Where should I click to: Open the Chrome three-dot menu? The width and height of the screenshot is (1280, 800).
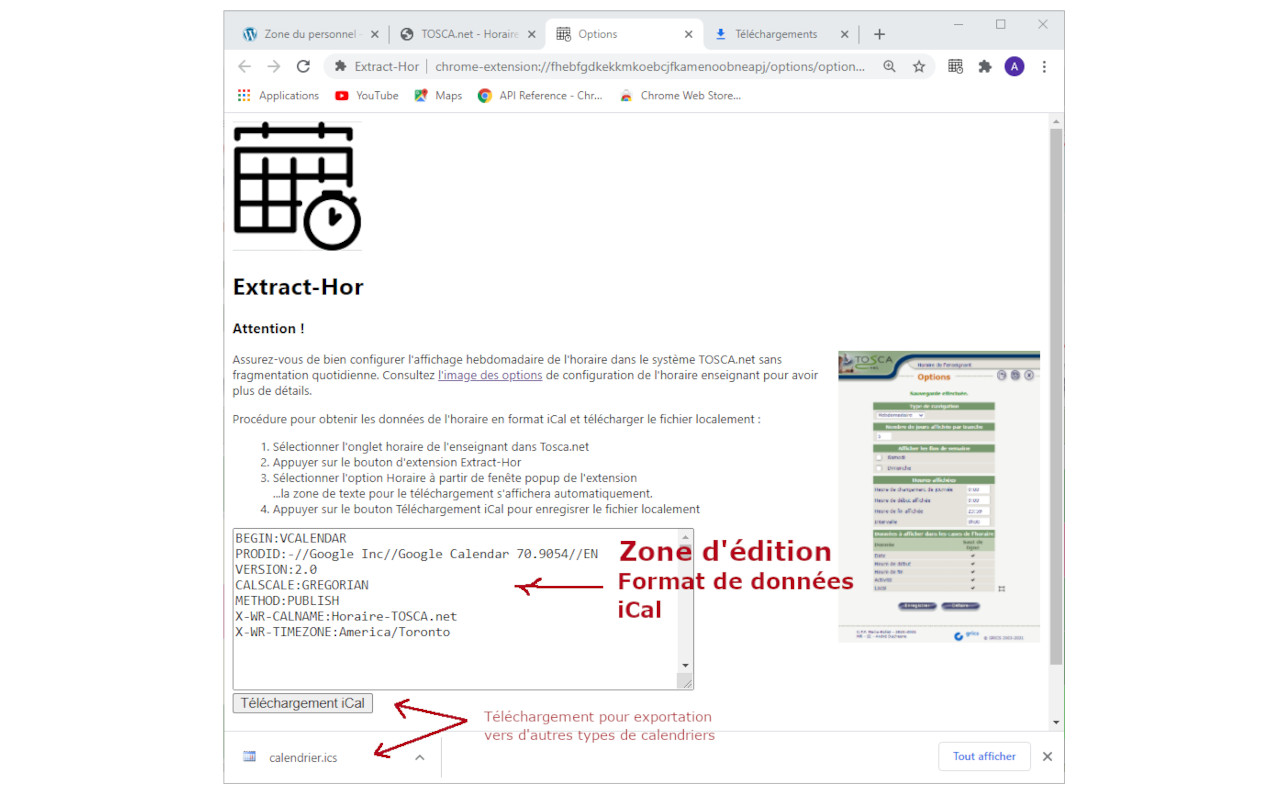[1044, 66]
